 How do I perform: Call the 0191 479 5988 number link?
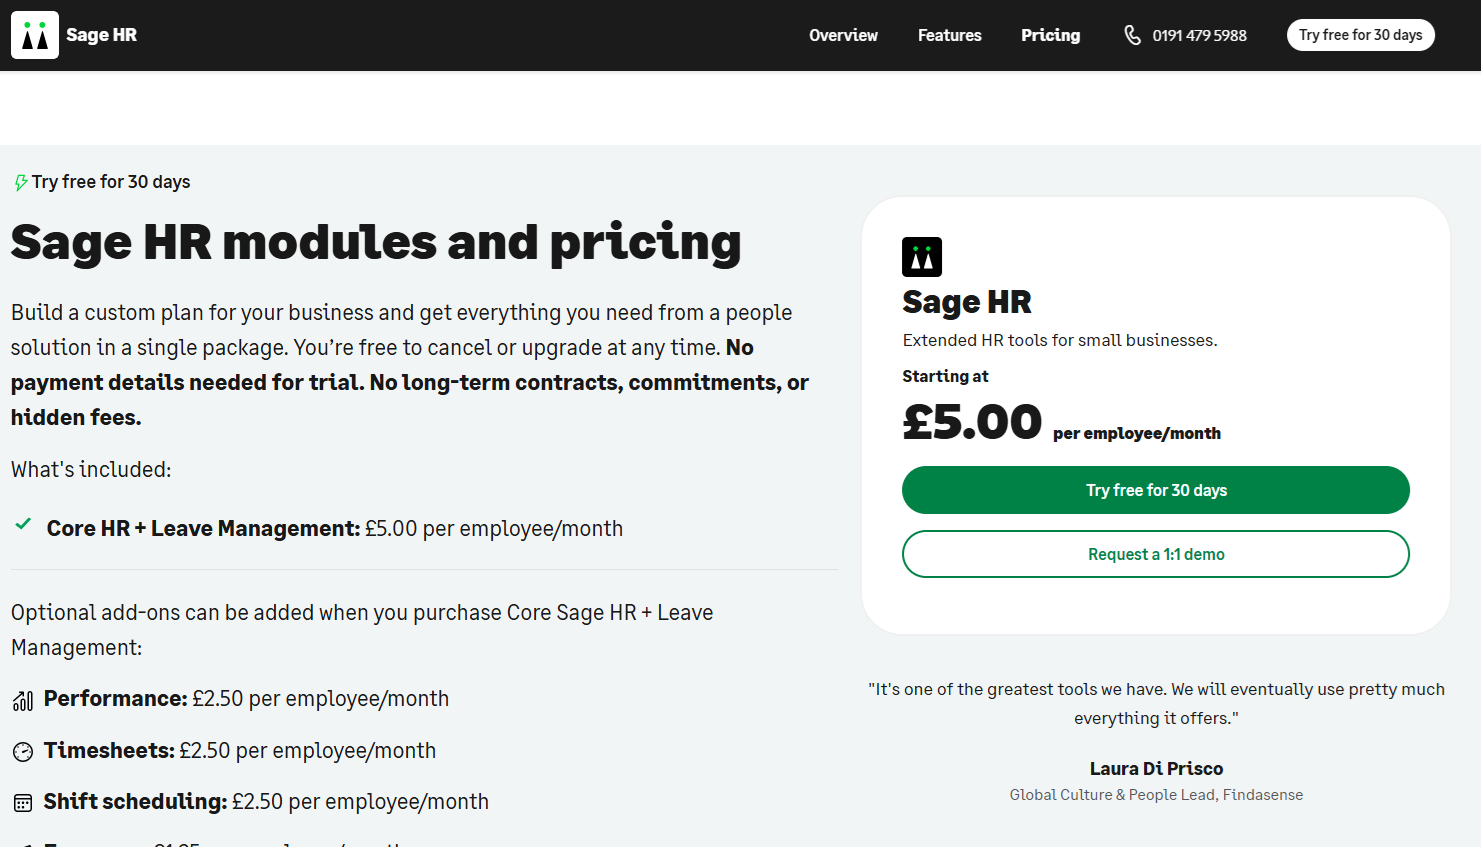point(1199,34)
